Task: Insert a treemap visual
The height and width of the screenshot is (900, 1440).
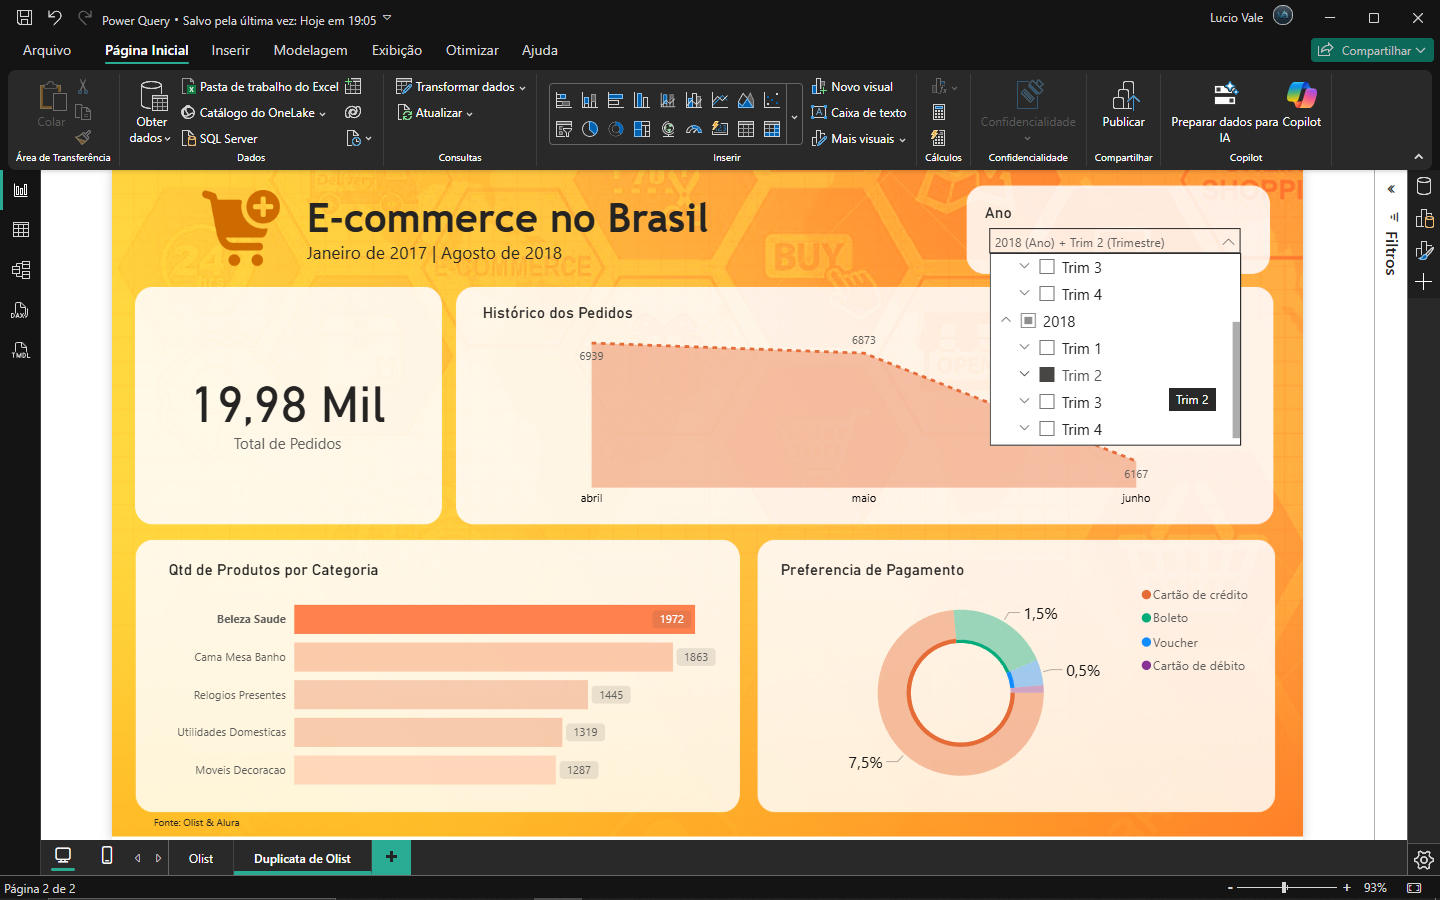Action: pyautogui.click(x=642, y=129)
